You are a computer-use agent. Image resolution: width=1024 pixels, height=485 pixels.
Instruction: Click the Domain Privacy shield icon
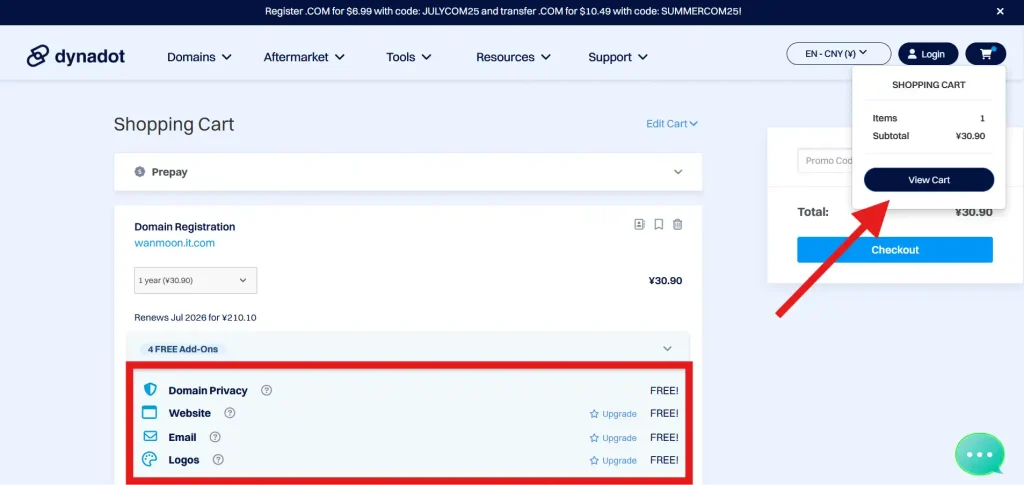150,390
